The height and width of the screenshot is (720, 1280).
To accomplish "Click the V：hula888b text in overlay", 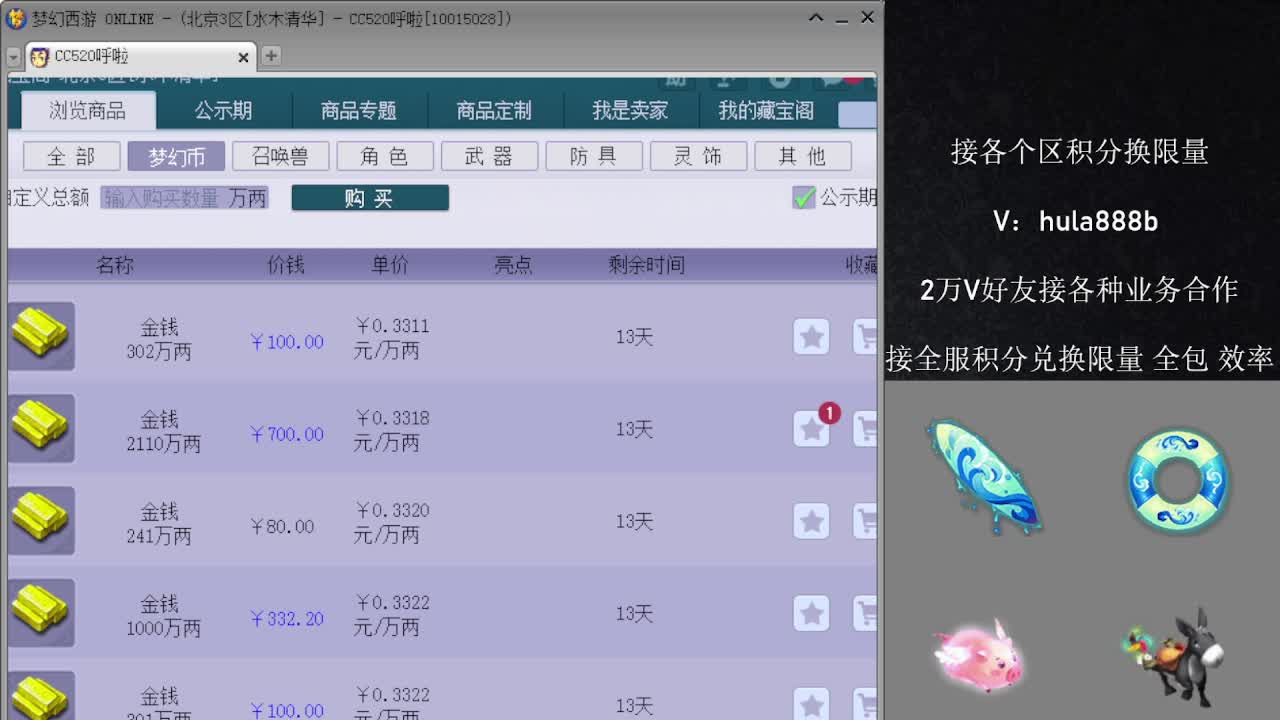I will [1076, 221].
